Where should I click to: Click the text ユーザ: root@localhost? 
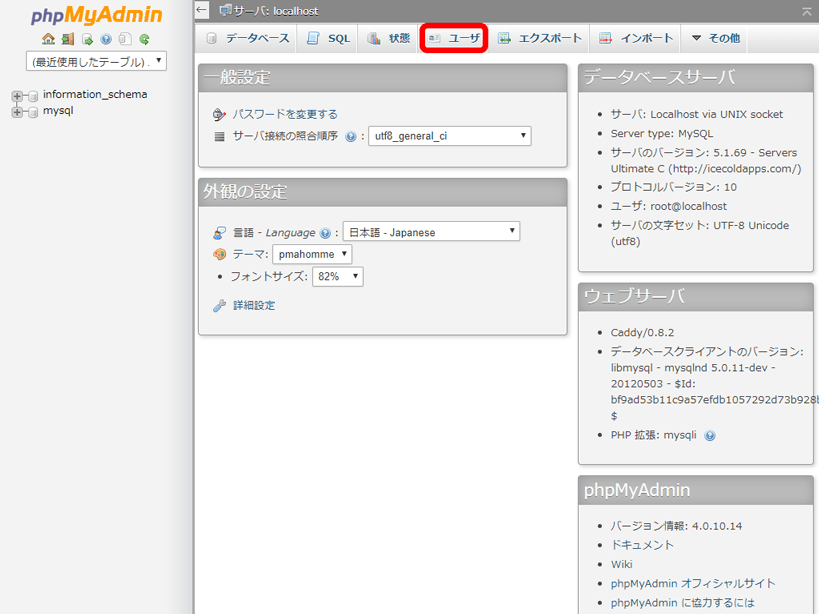click(669, 206)
